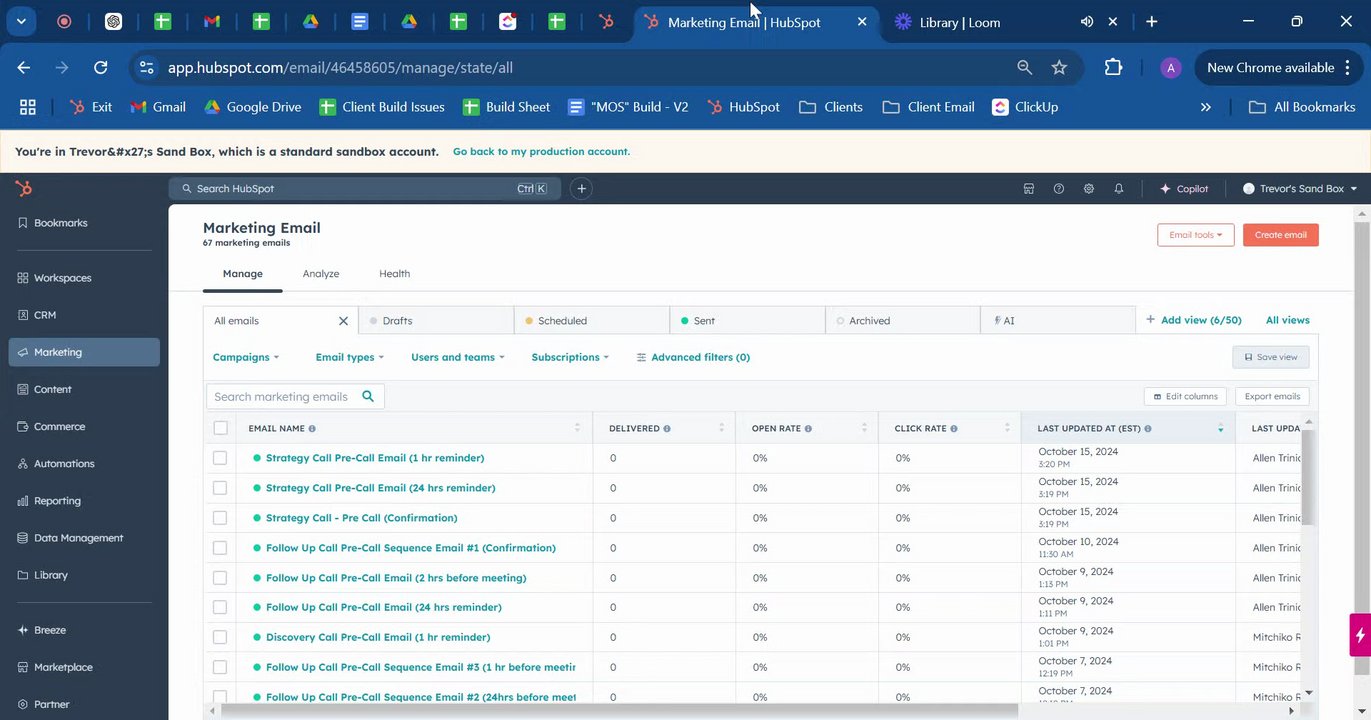Select the Scheduled view tab
Viewport: 1371px width, 720px height.
[592, 321]
